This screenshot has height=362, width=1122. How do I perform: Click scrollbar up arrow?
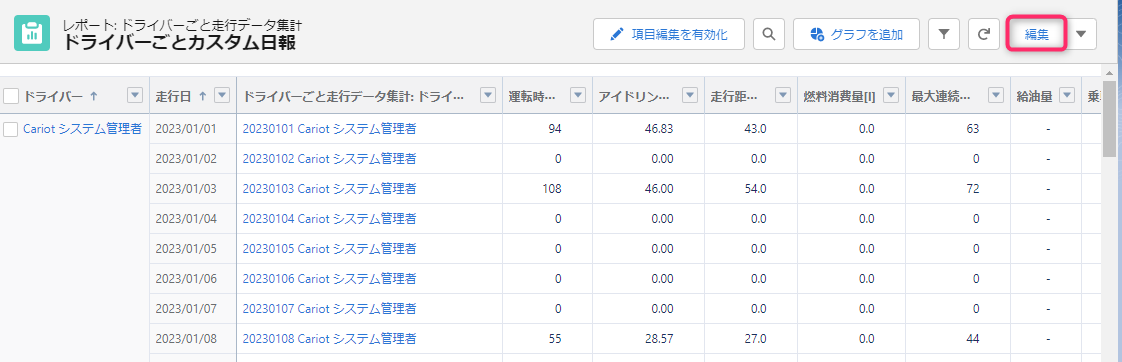(1109, 72)
